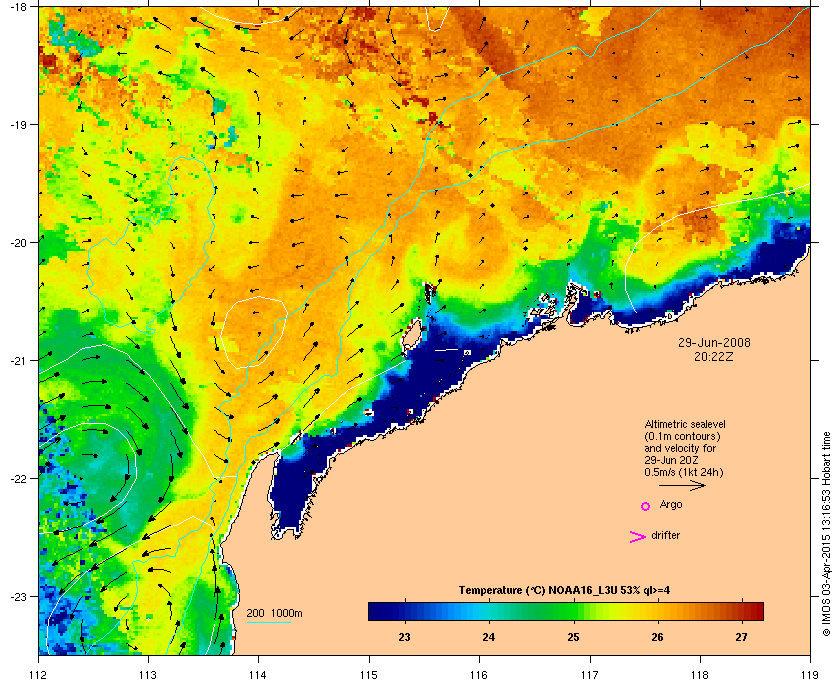Click the 29-Jun-2008 date label
Image resolution: width=840 pixels, height=680 pixels.
[714, 343]
